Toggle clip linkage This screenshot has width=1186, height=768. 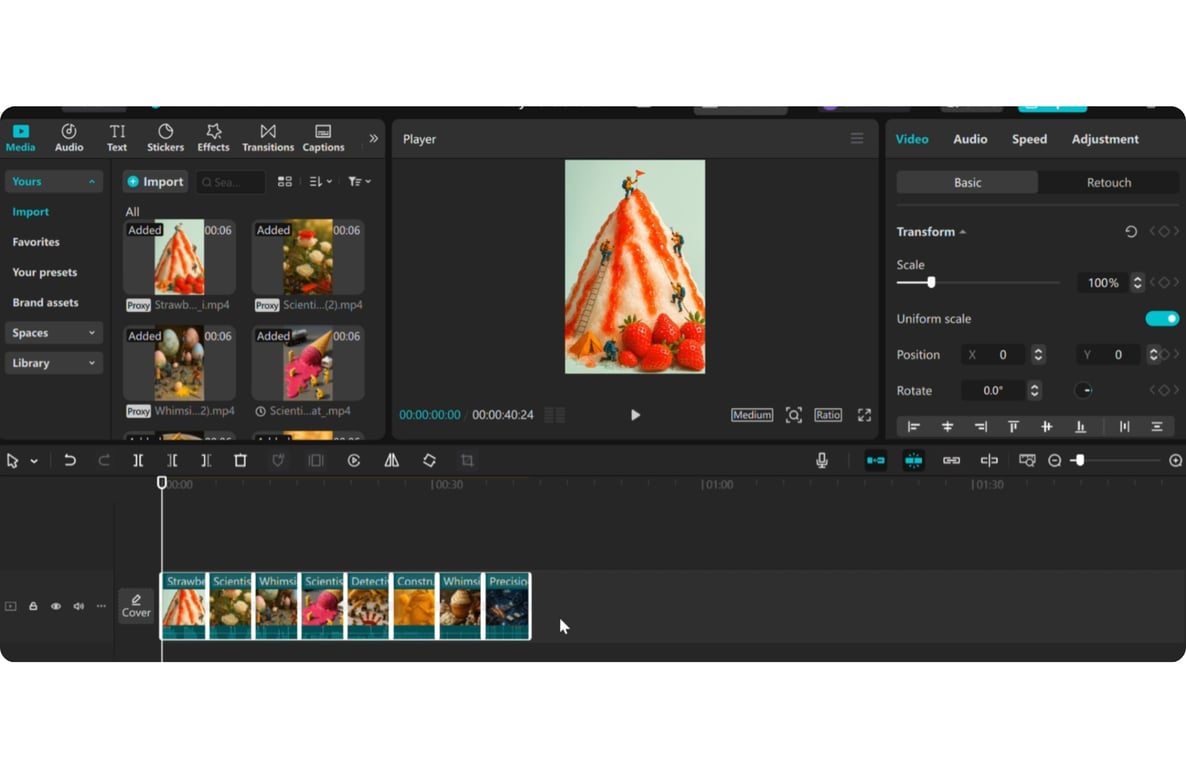pos(952,460)
